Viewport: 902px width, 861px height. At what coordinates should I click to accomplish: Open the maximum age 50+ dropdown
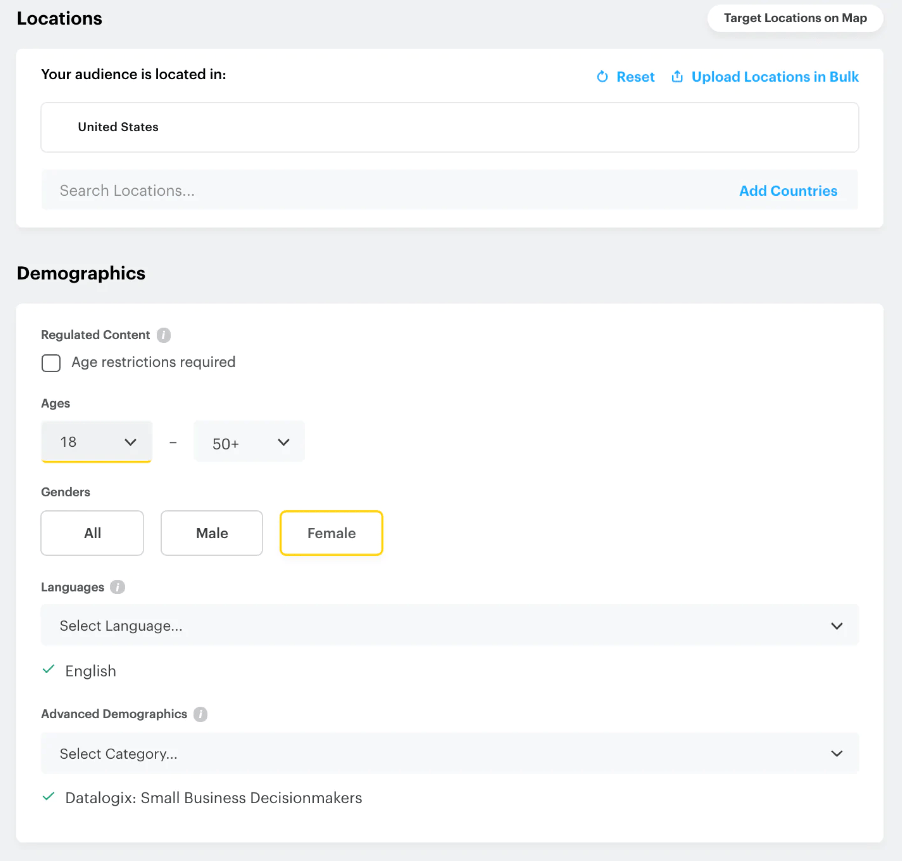click(249, 442)
